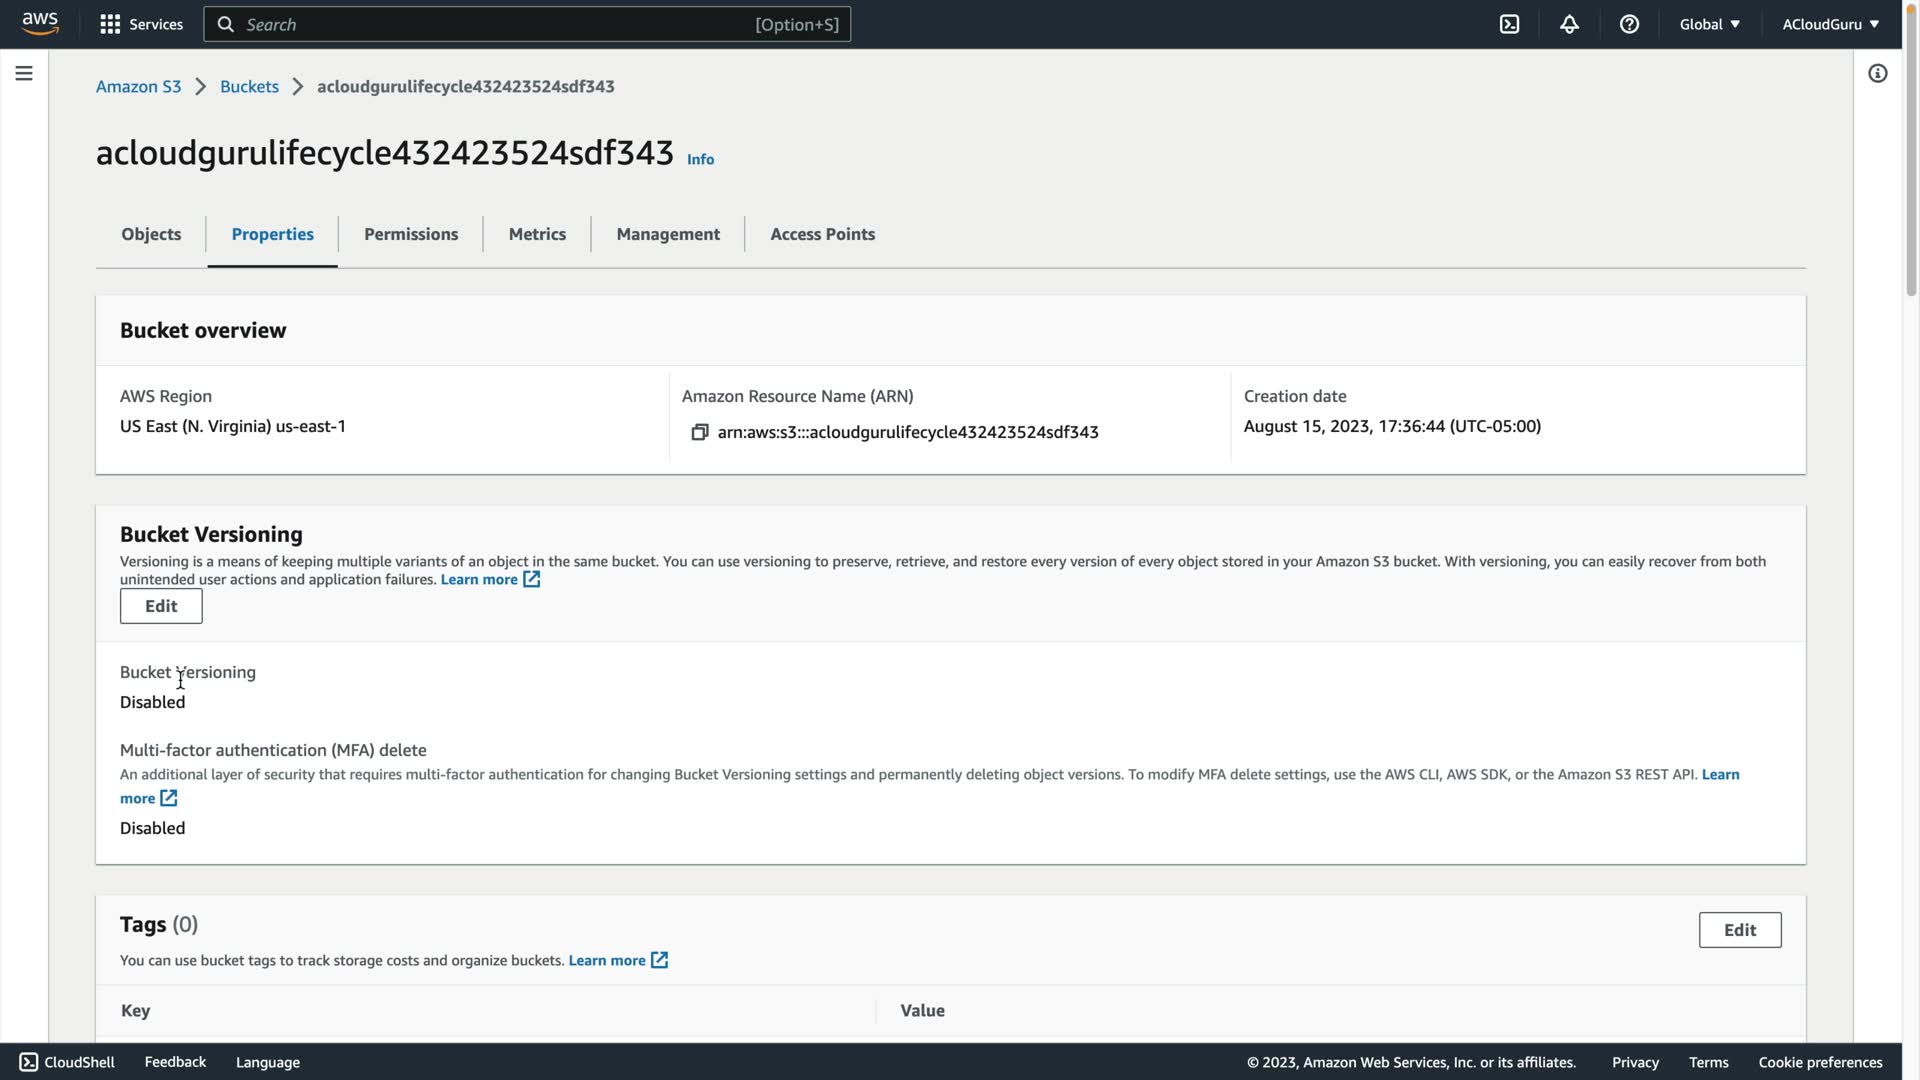Switch to the Permissions tab
This screenshot has width=1920, height=1080.
click(x=411, y=234)
